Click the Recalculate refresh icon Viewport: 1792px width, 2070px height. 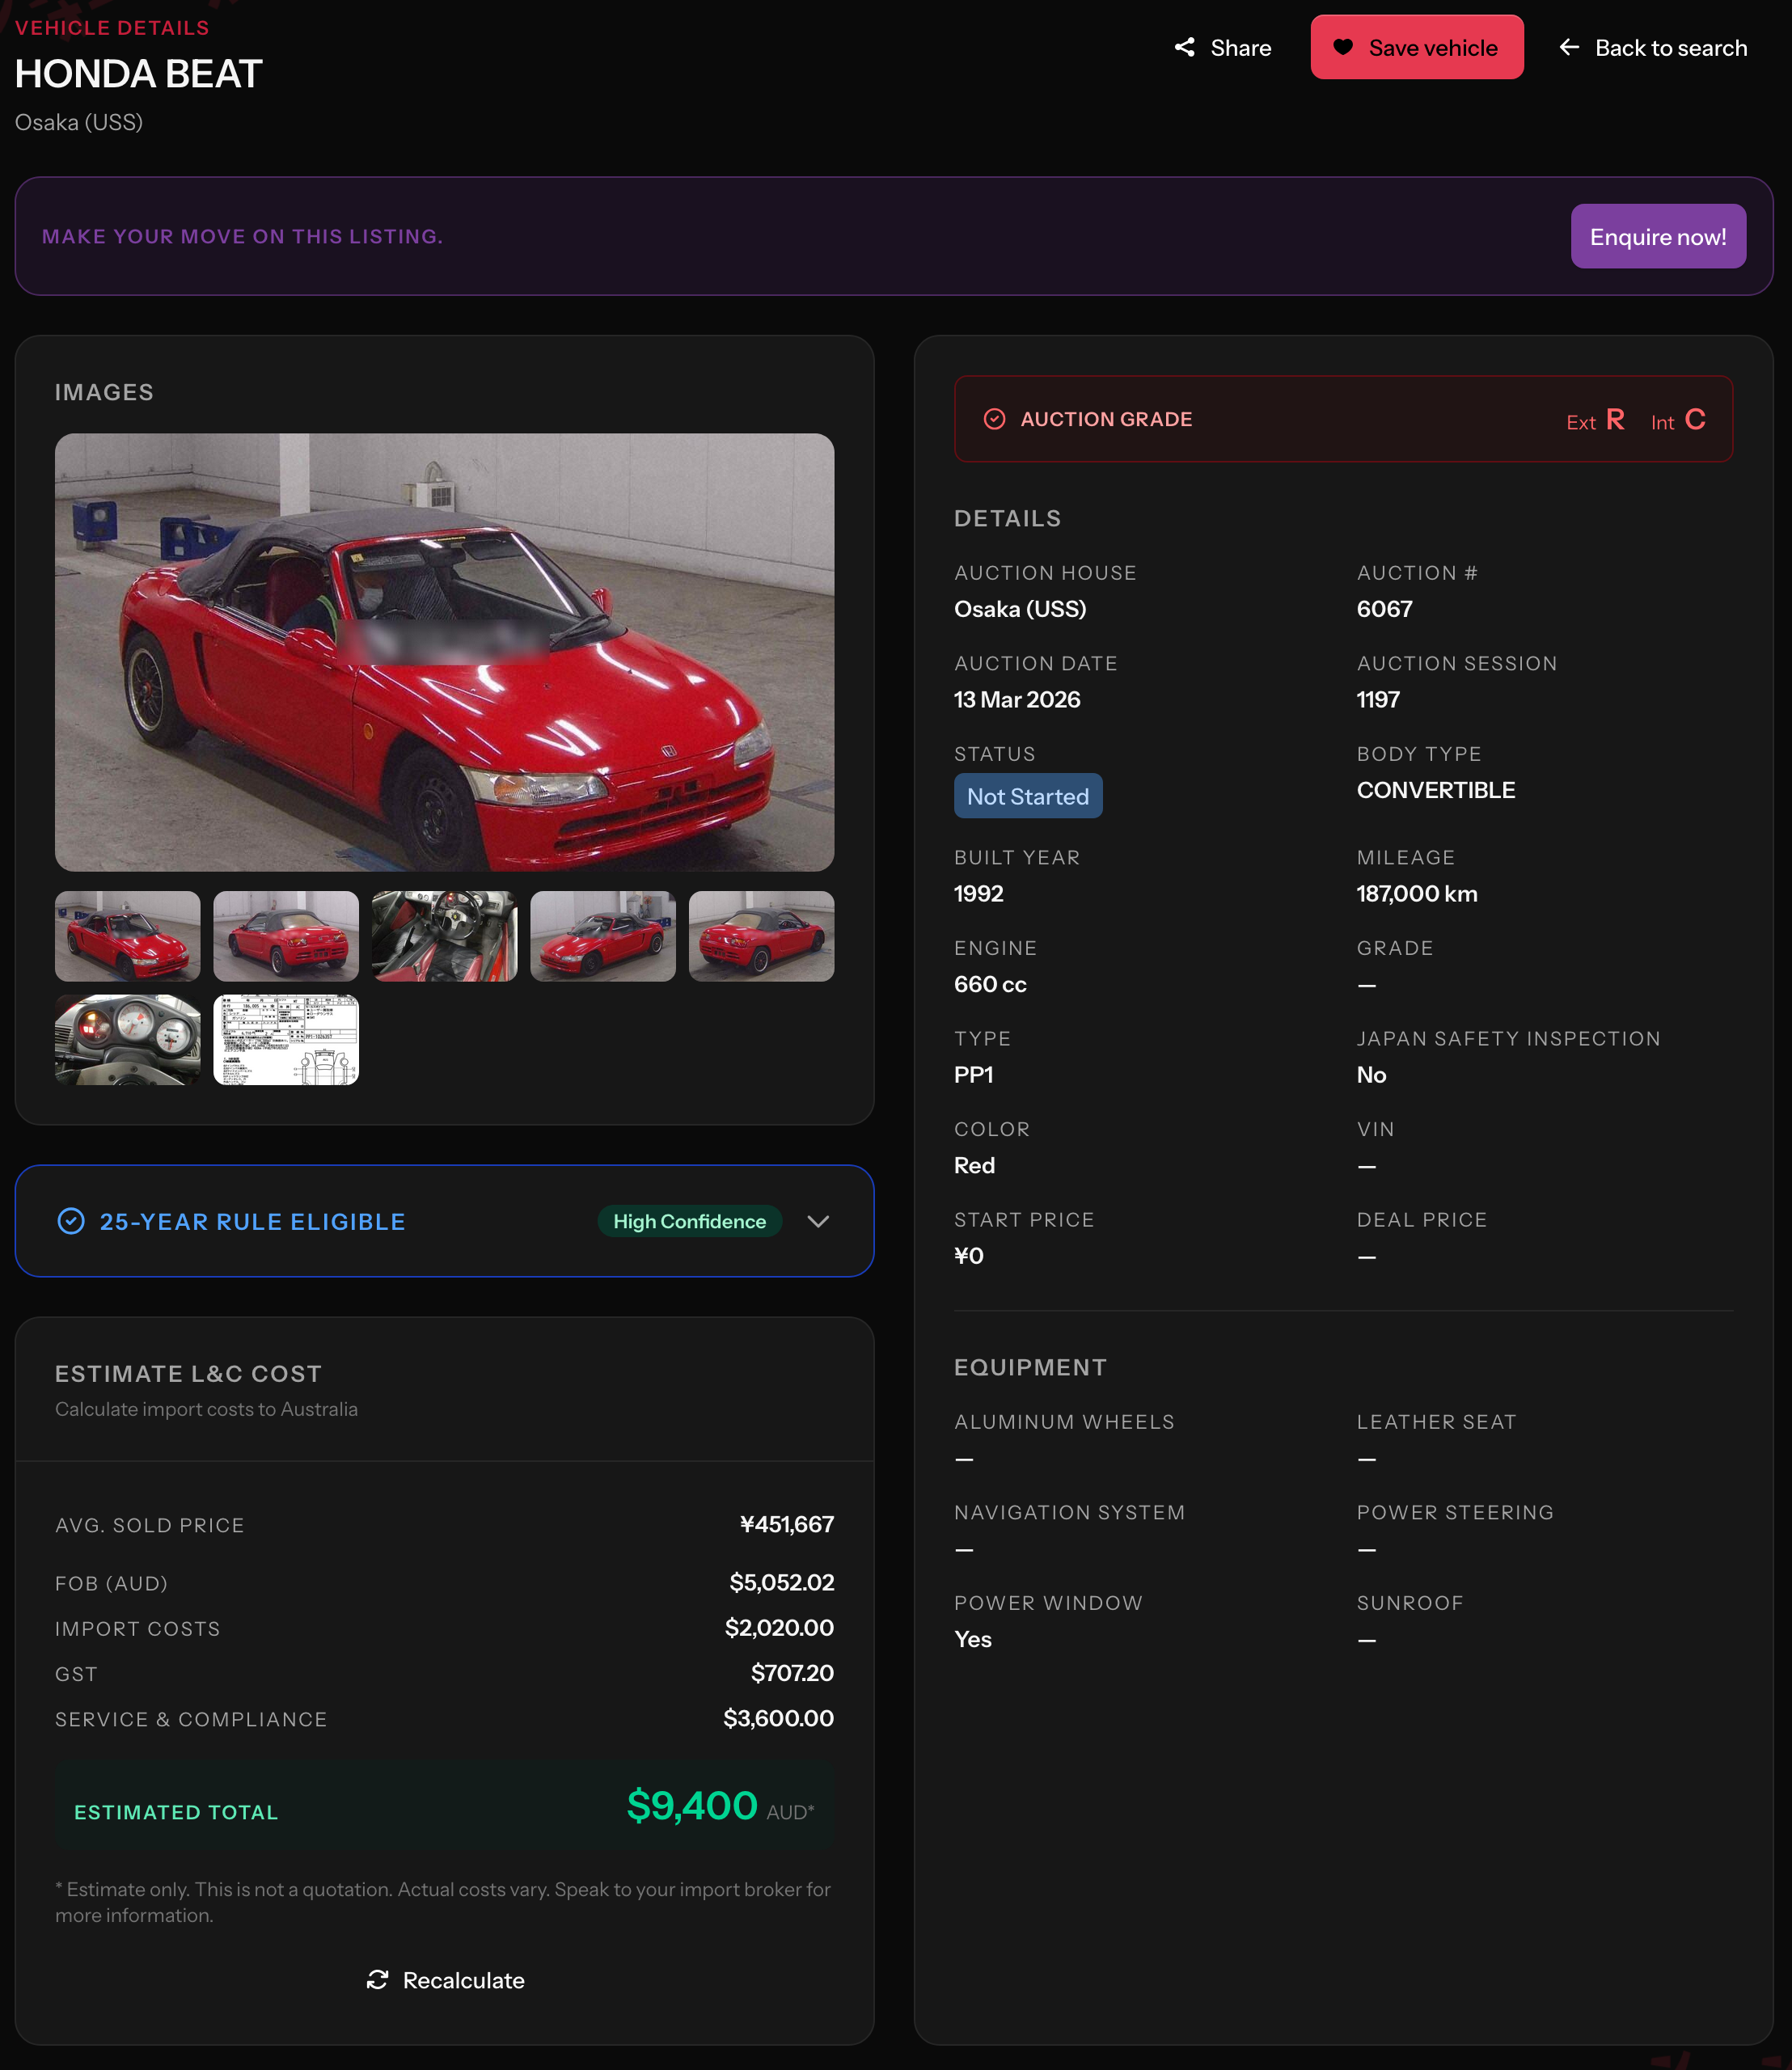click(x=377, y=1980)
